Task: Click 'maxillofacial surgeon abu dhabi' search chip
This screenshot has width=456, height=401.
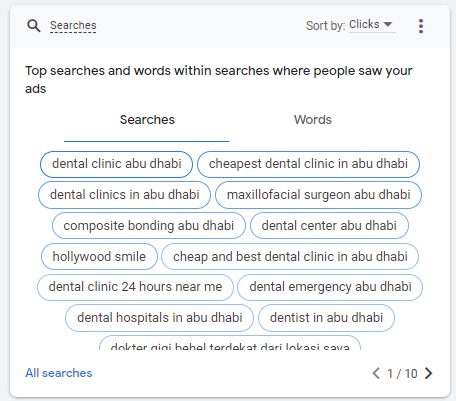Action: 318,195
